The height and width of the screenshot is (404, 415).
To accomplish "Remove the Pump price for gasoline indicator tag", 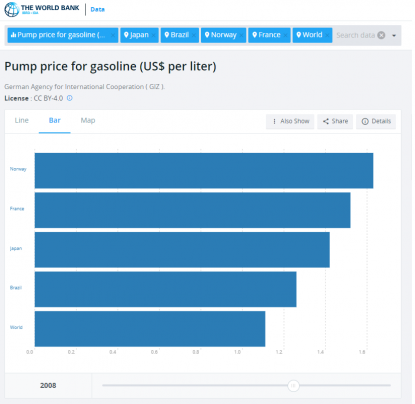I will (x=113, y=35).
